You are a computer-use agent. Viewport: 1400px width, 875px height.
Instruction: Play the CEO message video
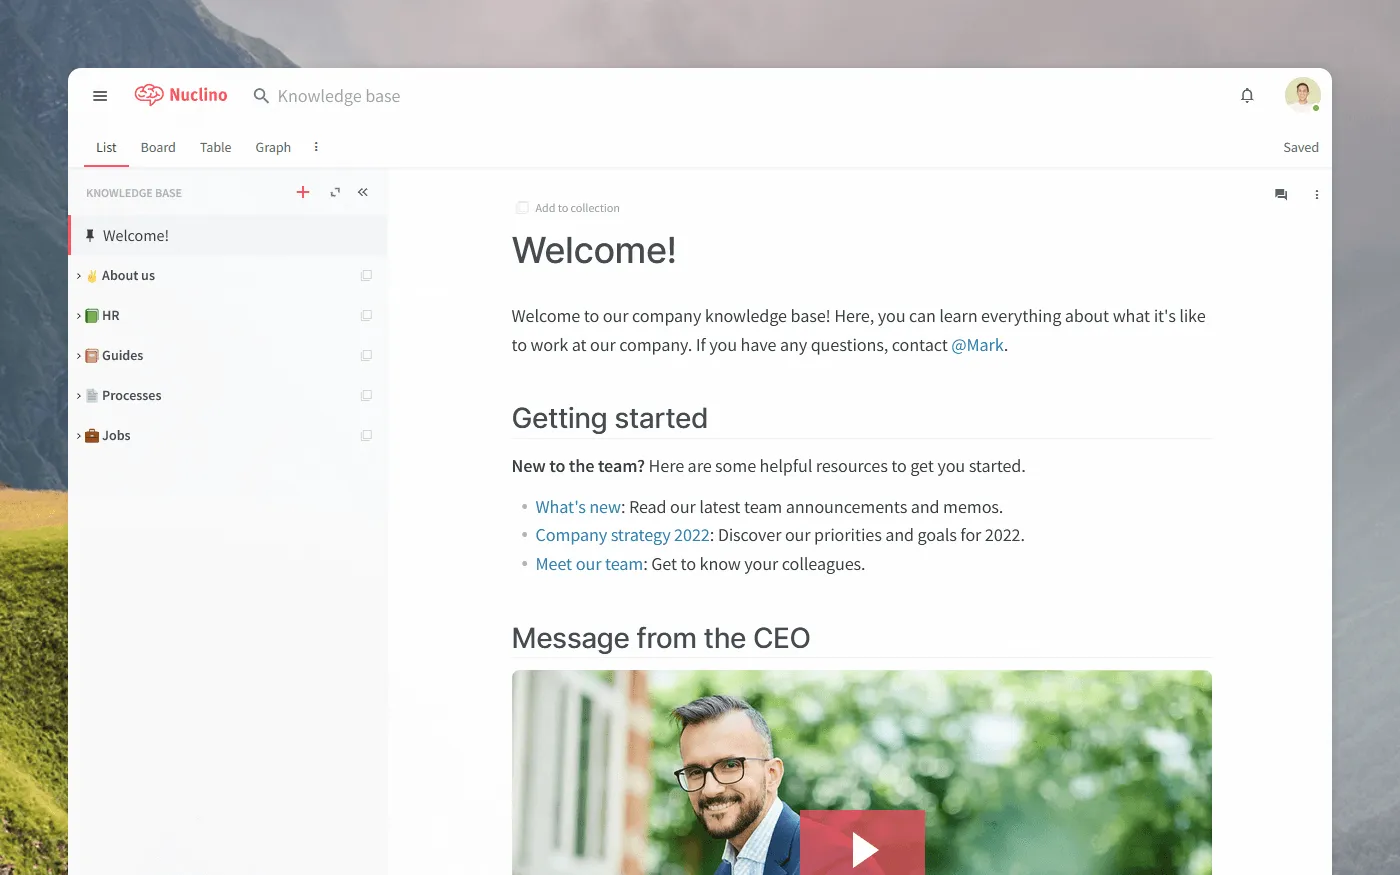pos(862,843)
